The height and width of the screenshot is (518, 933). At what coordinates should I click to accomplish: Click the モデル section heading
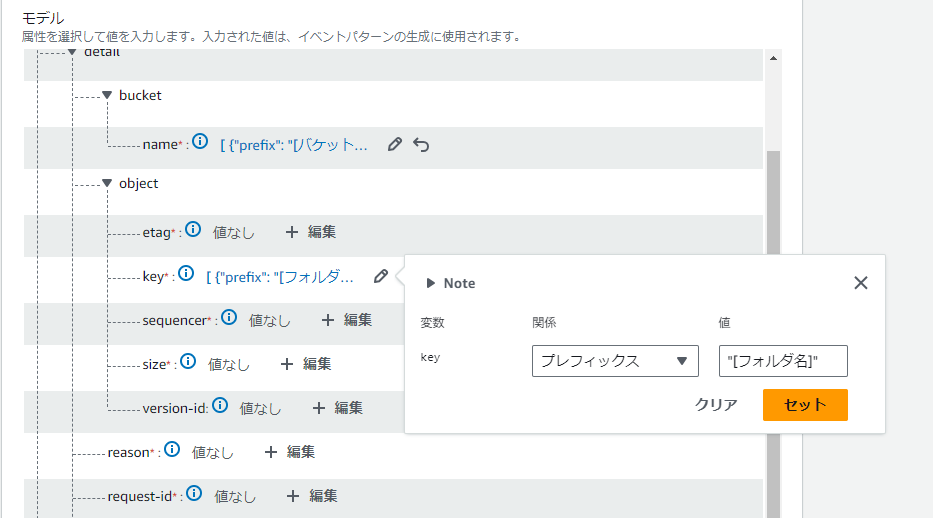pos(43,18)
